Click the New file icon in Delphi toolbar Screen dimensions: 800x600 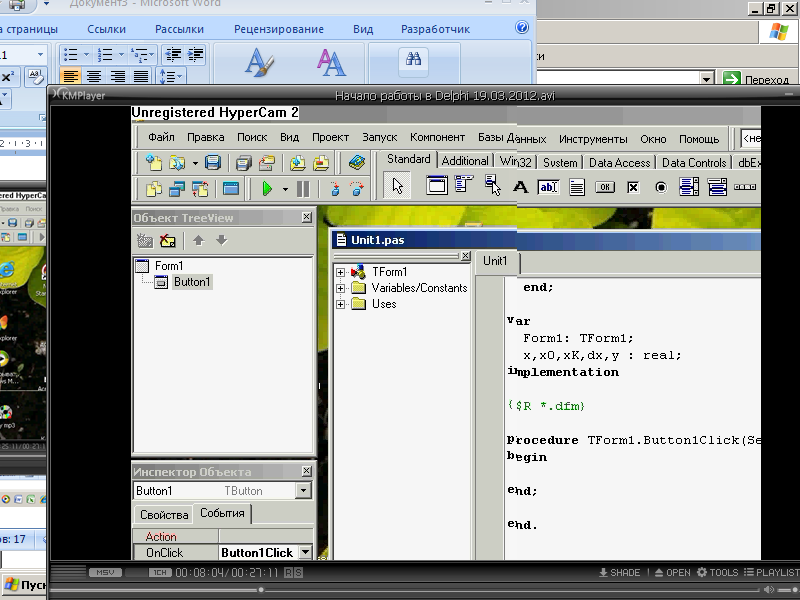(154, 163)
